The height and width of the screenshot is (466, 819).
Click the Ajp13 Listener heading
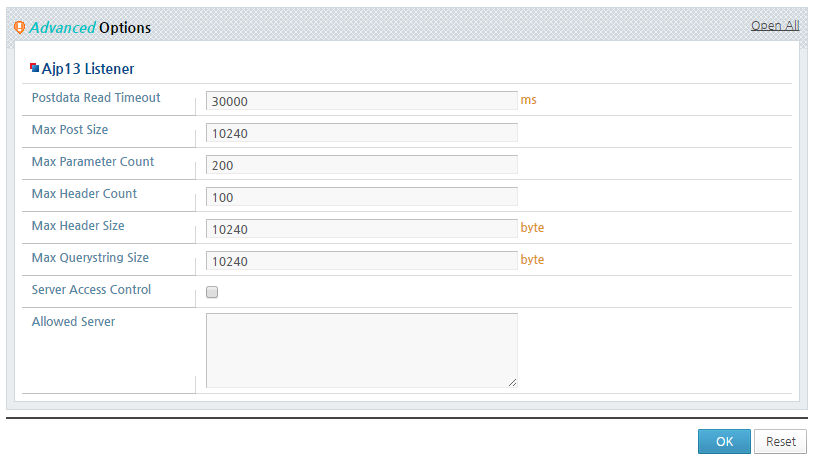click(88, 68)
